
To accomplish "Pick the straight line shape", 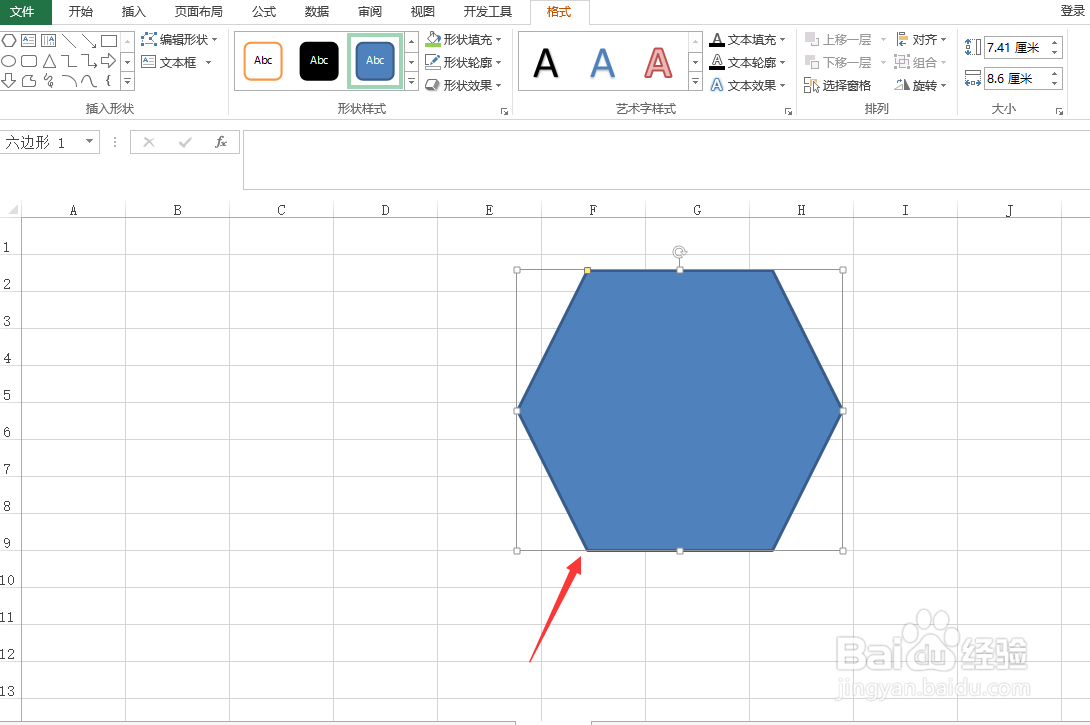I will coord(69,40).
